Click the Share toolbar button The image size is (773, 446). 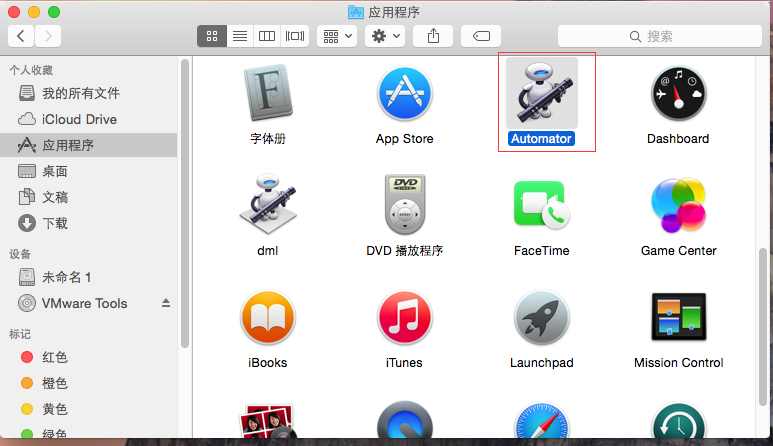coord(433,36)
